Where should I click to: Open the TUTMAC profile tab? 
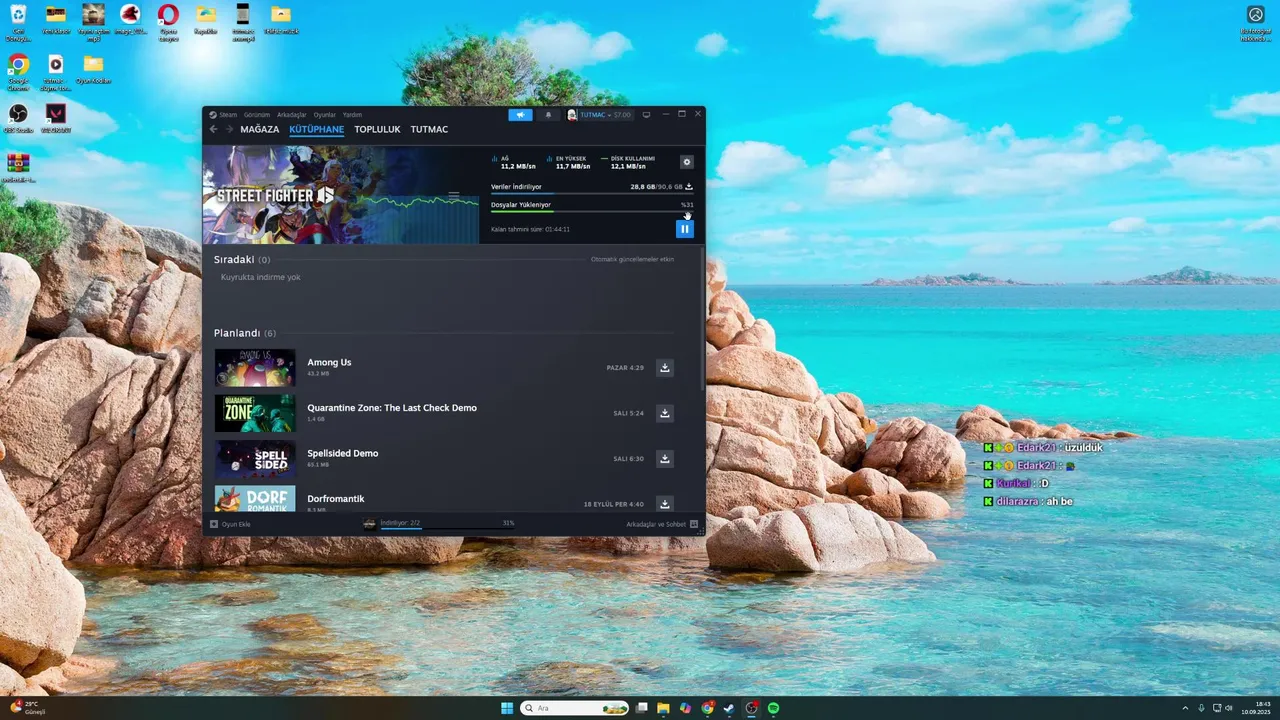coord(429,130)
